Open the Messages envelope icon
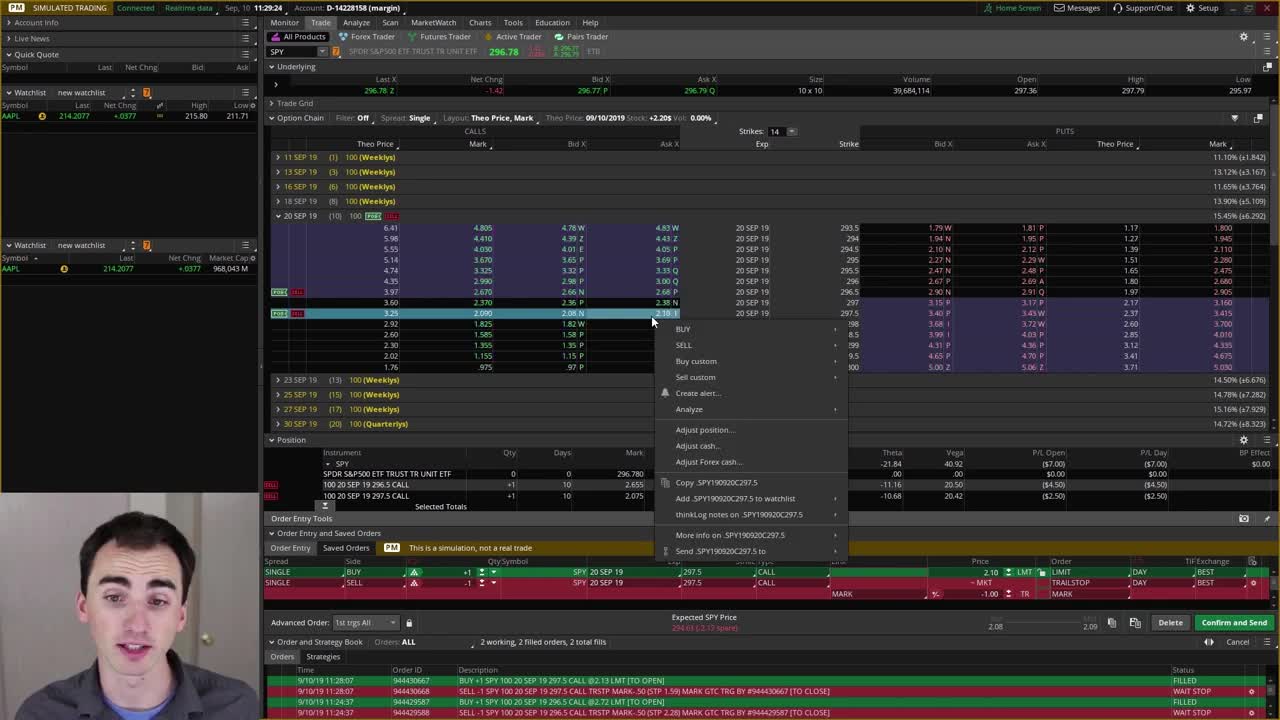Image resolution: width=1280 pixels, height=720 pixels. tap(1059, 8)
